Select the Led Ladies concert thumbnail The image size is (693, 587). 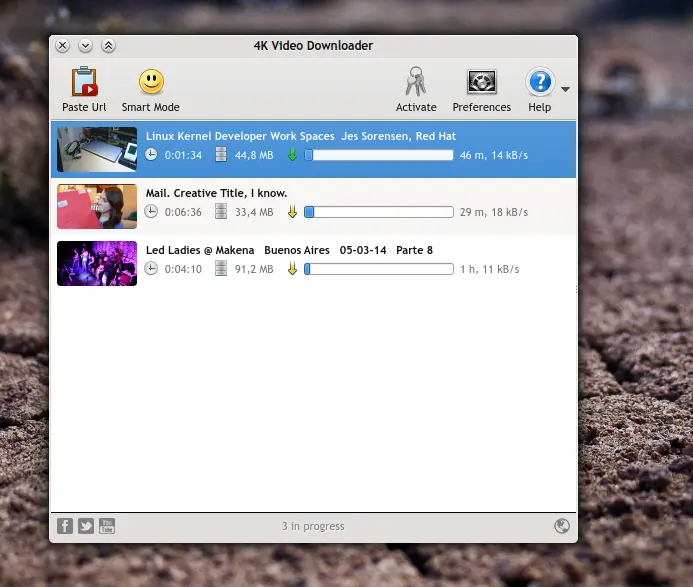pos(97,263)
